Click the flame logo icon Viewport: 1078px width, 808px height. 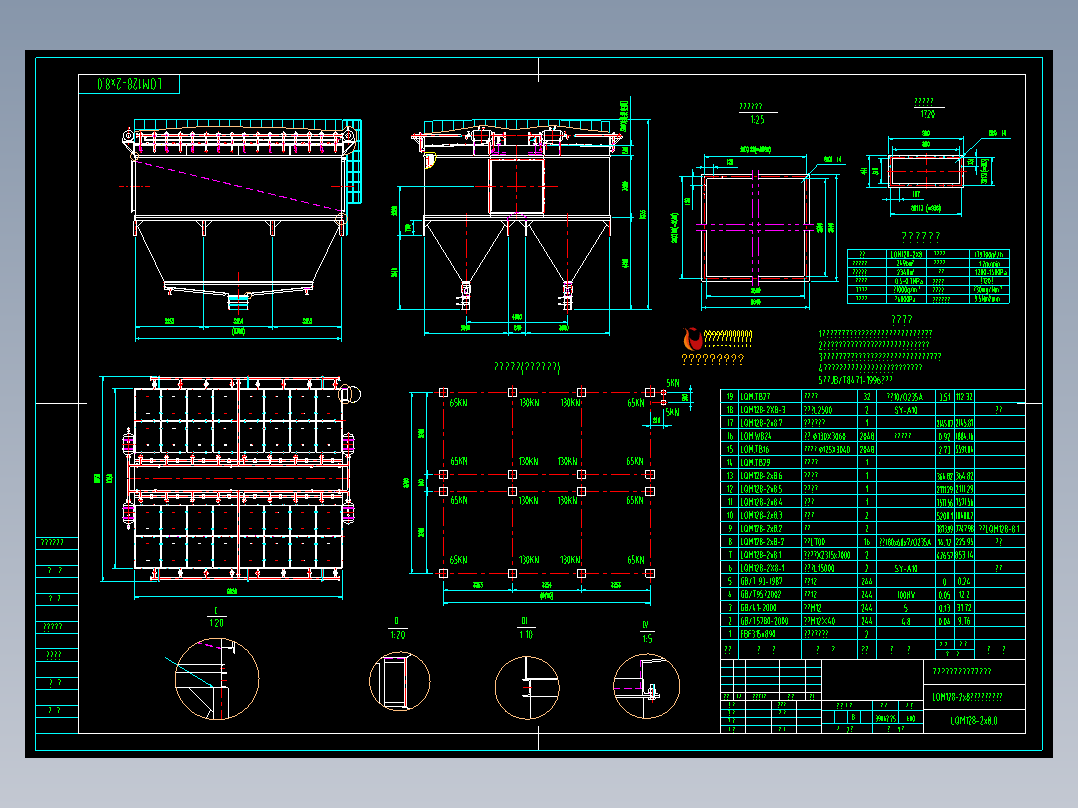pos(692,338)
